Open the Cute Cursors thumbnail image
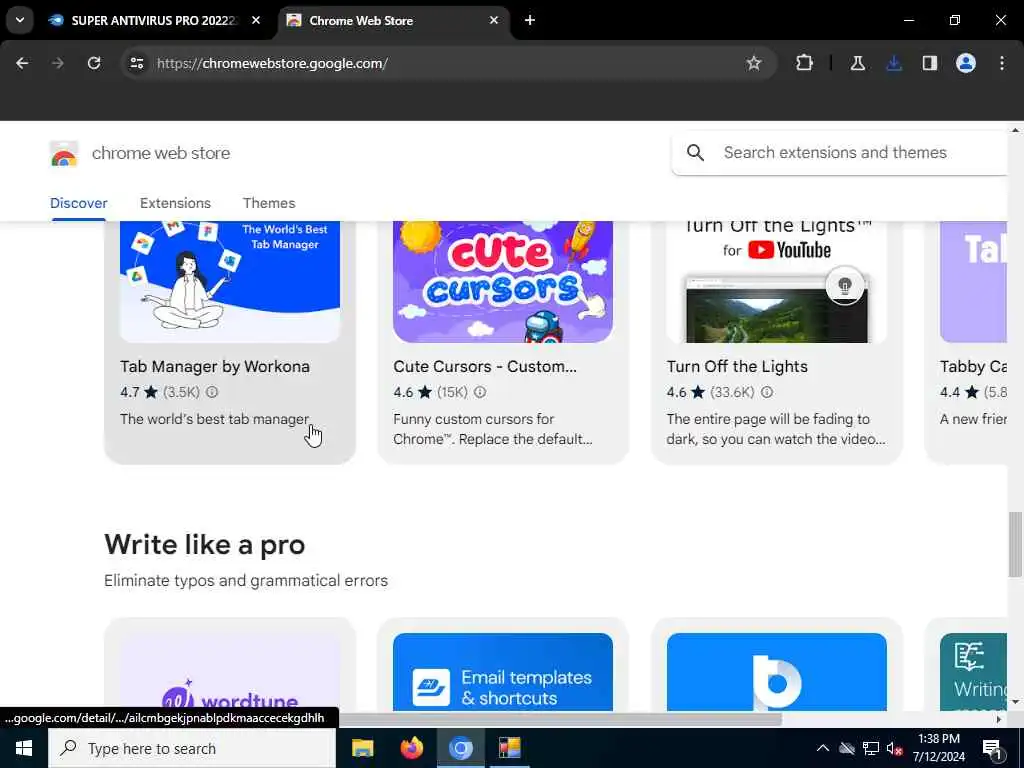 coord(503,281)
